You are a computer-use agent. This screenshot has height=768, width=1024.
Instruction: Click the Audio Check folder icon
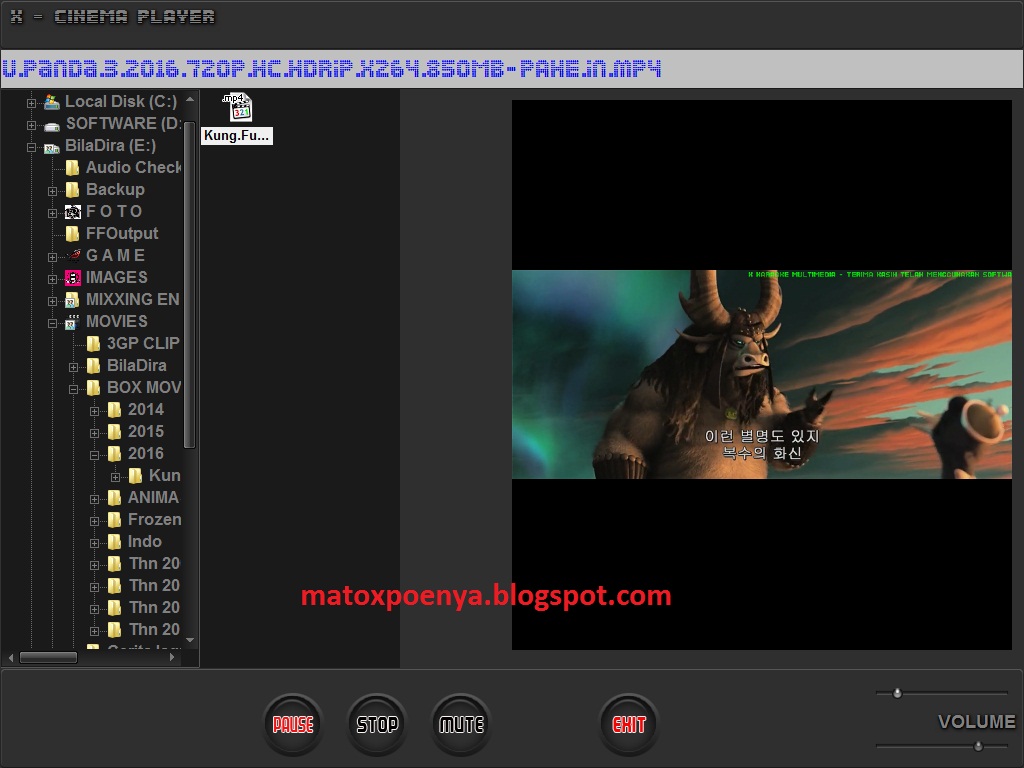[72, 168]
